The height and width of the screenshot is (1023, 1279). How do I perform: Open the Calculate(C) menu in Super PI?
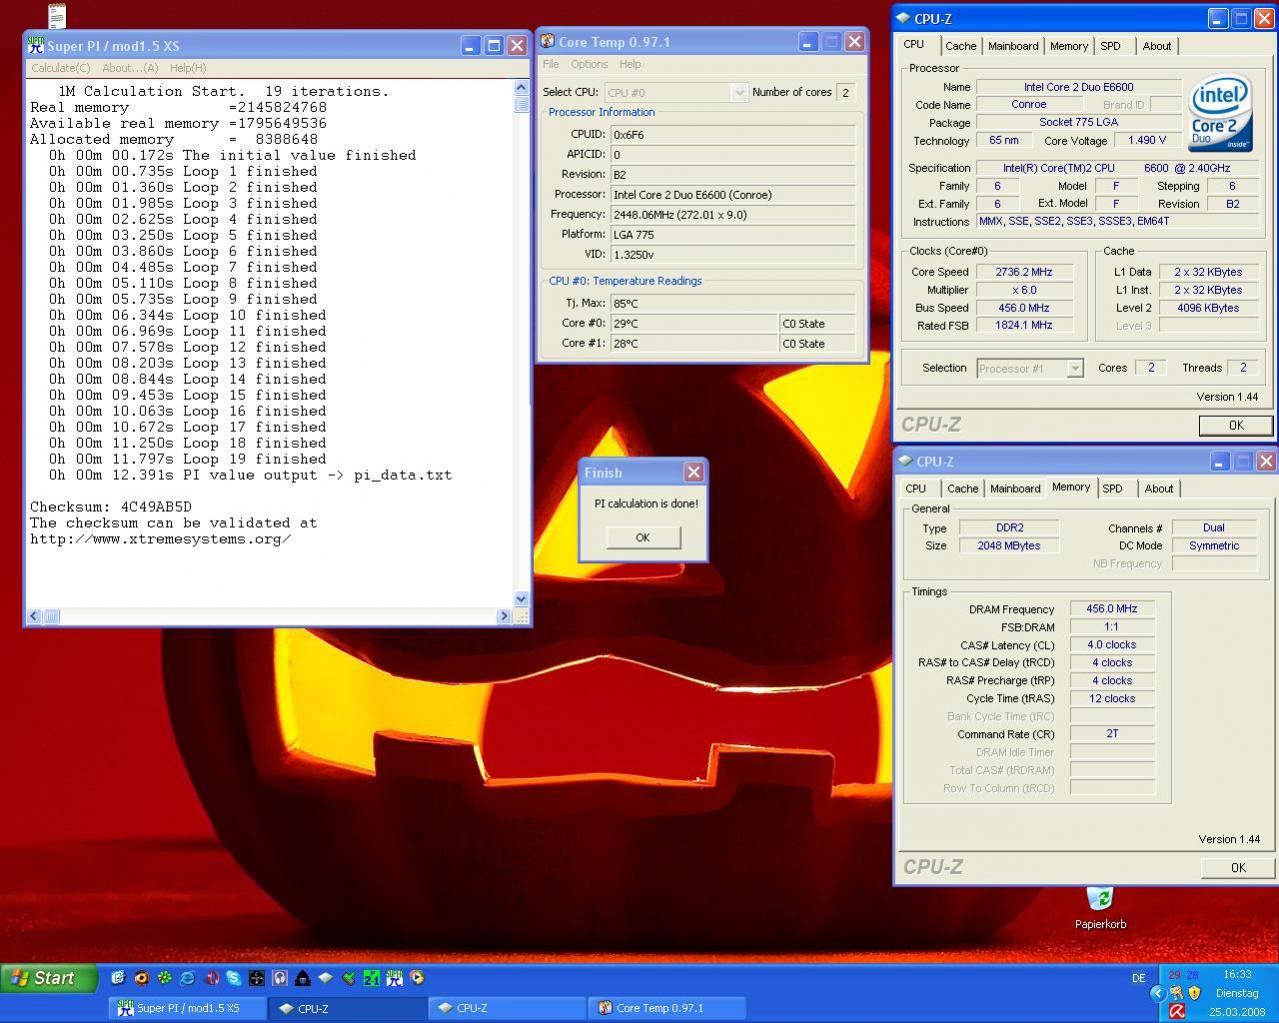point(60,68)
